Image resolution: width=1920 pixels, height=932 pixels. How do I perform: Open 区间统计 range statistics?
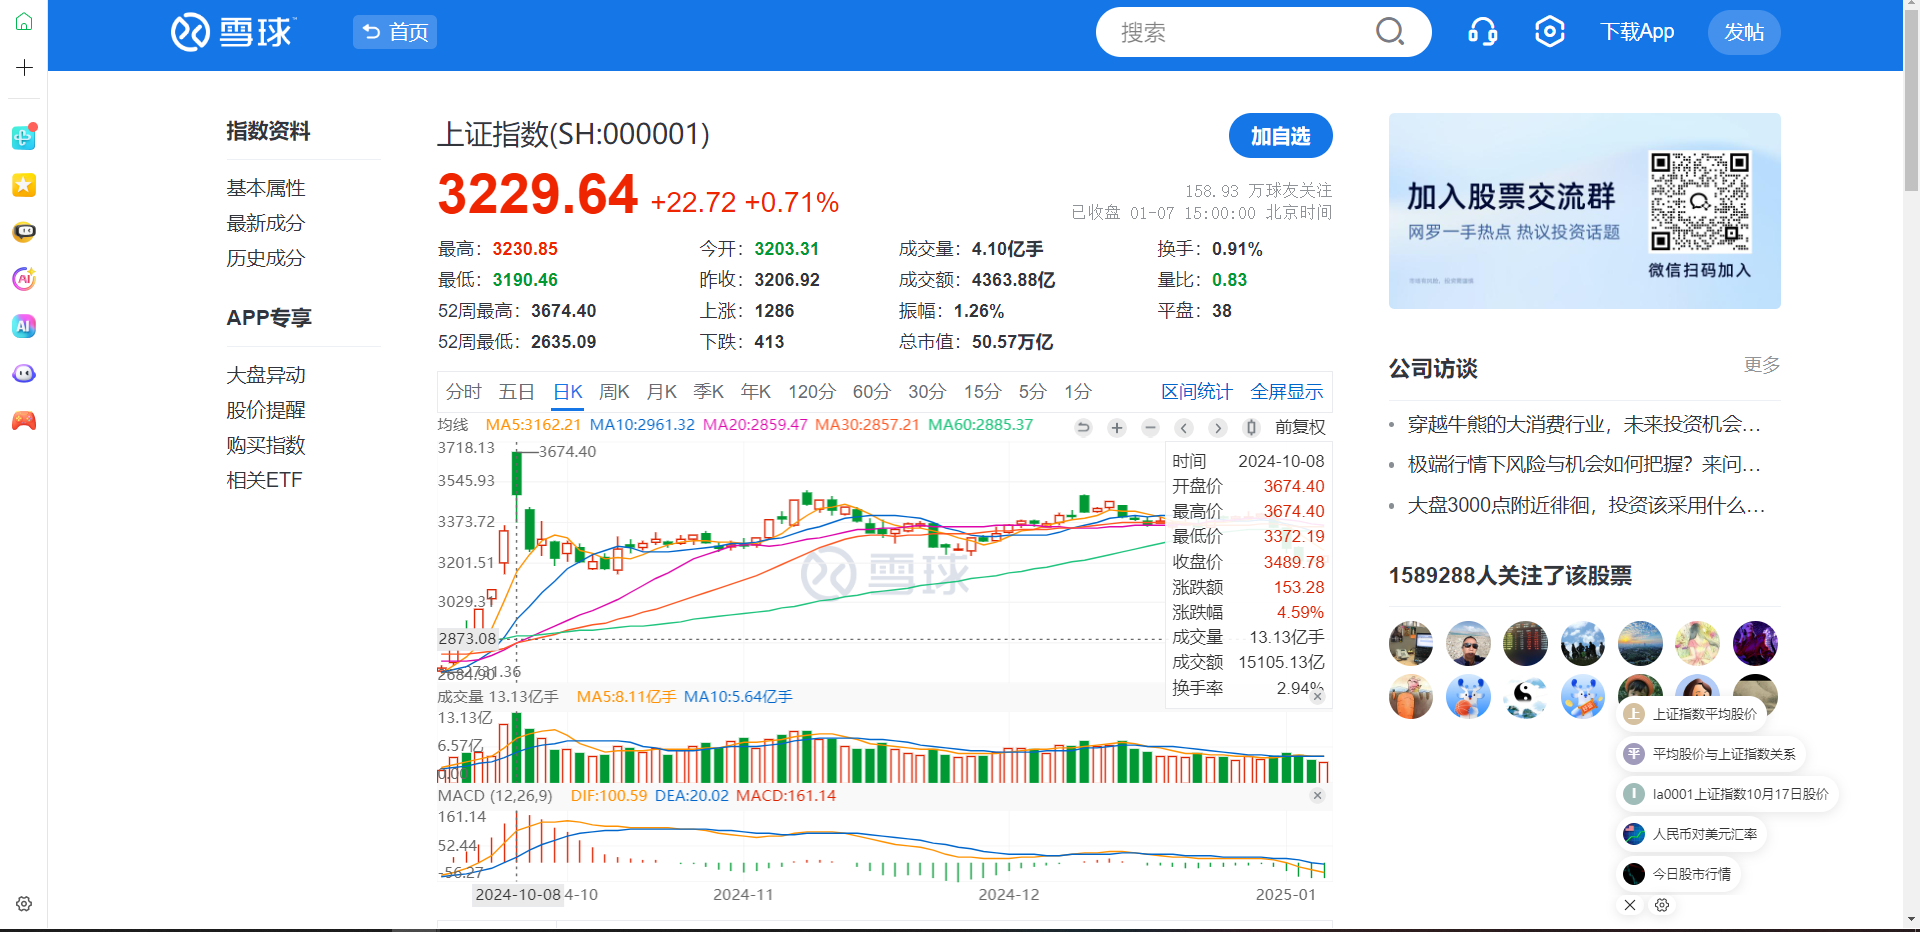click(1197, 392)
